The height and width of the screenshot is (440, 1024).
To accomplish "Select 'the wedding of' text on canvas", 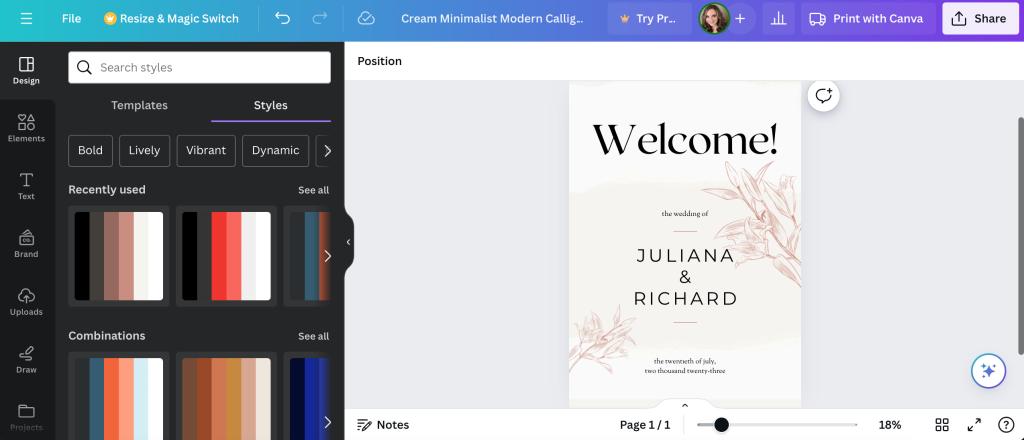I will click(685, 213).
